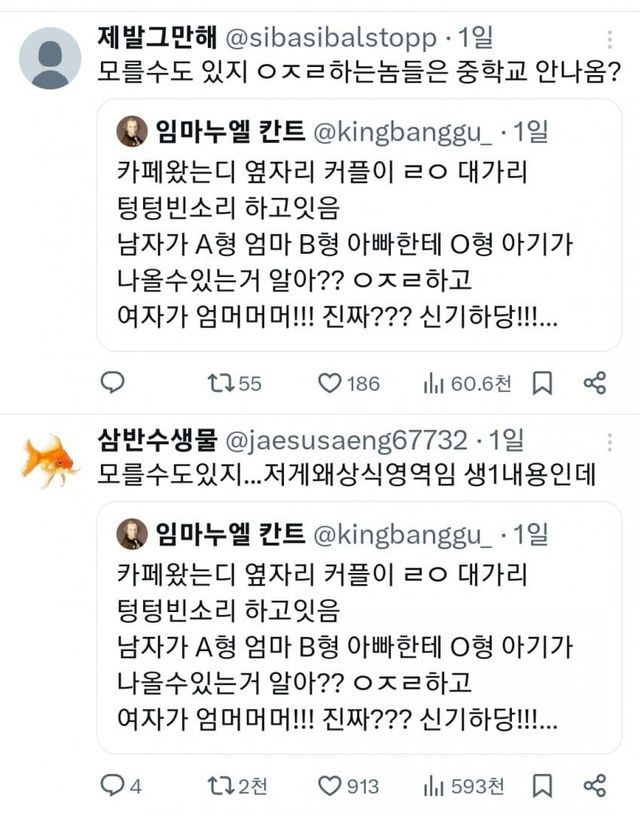Like the tweet with 186 likes
This screenshot has height=816, width=640.
pyautogui.click(x=330, y=383)
